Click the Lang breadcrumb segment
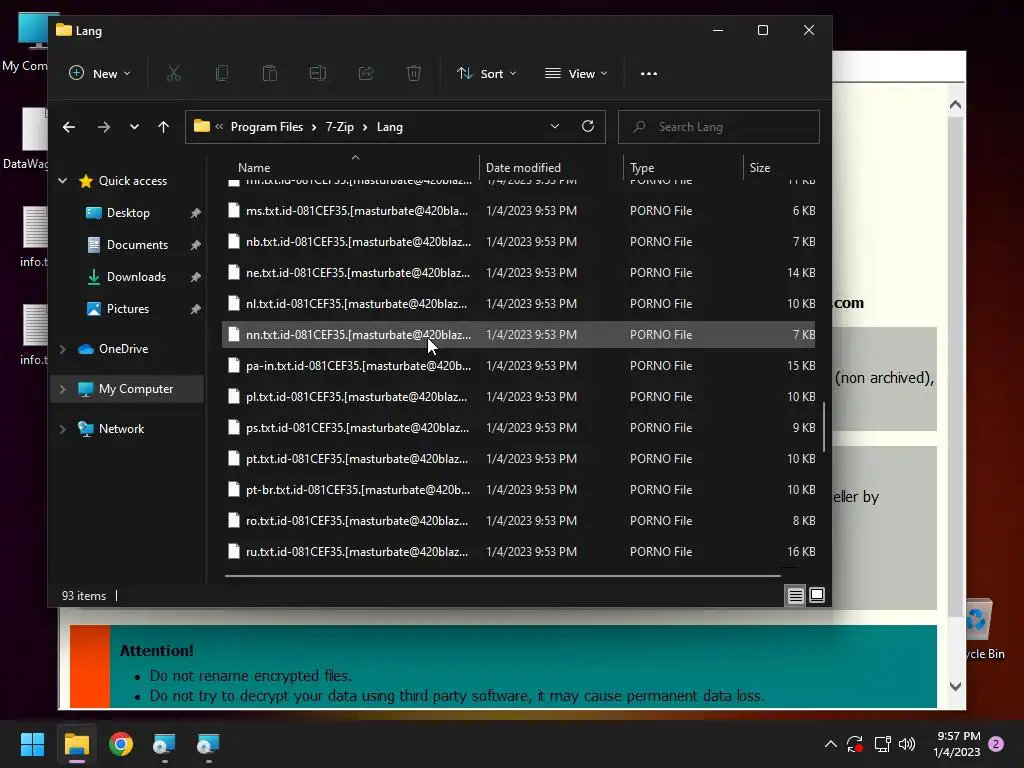Viewport: 1024px width, 768px height. point(390,127)
